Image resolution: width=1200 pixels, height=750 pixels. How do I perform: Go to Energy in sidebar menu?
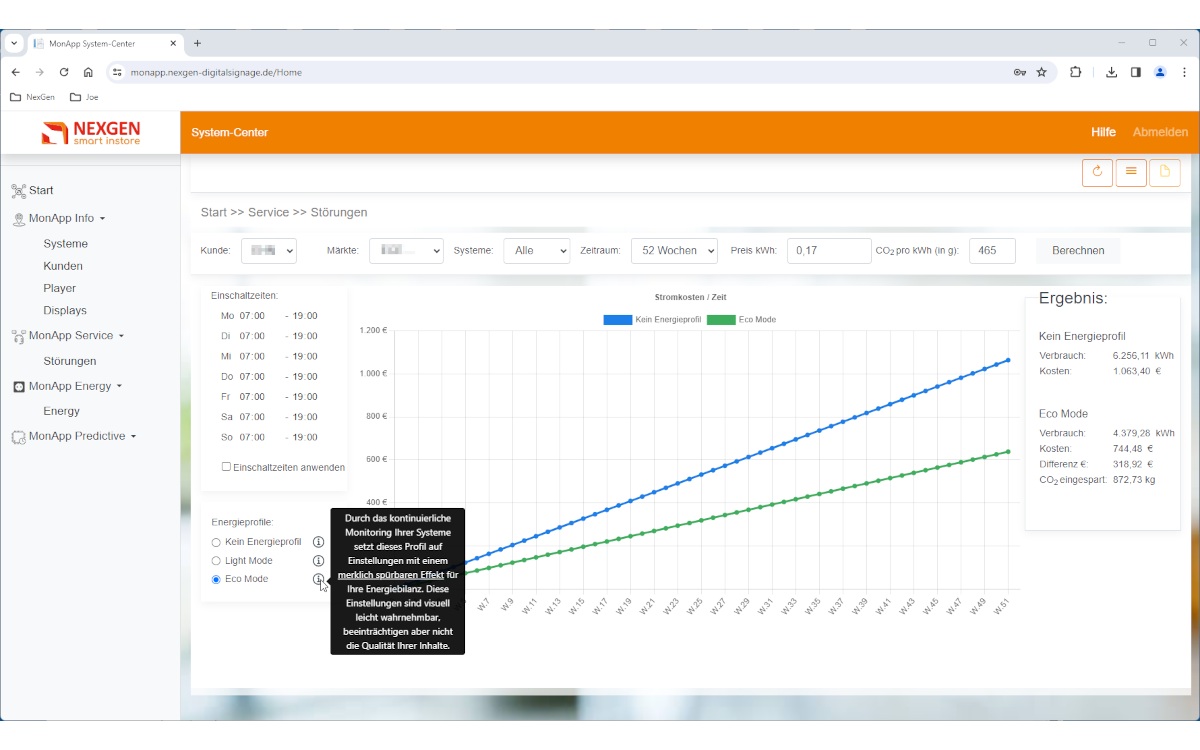tap(61, 411)
